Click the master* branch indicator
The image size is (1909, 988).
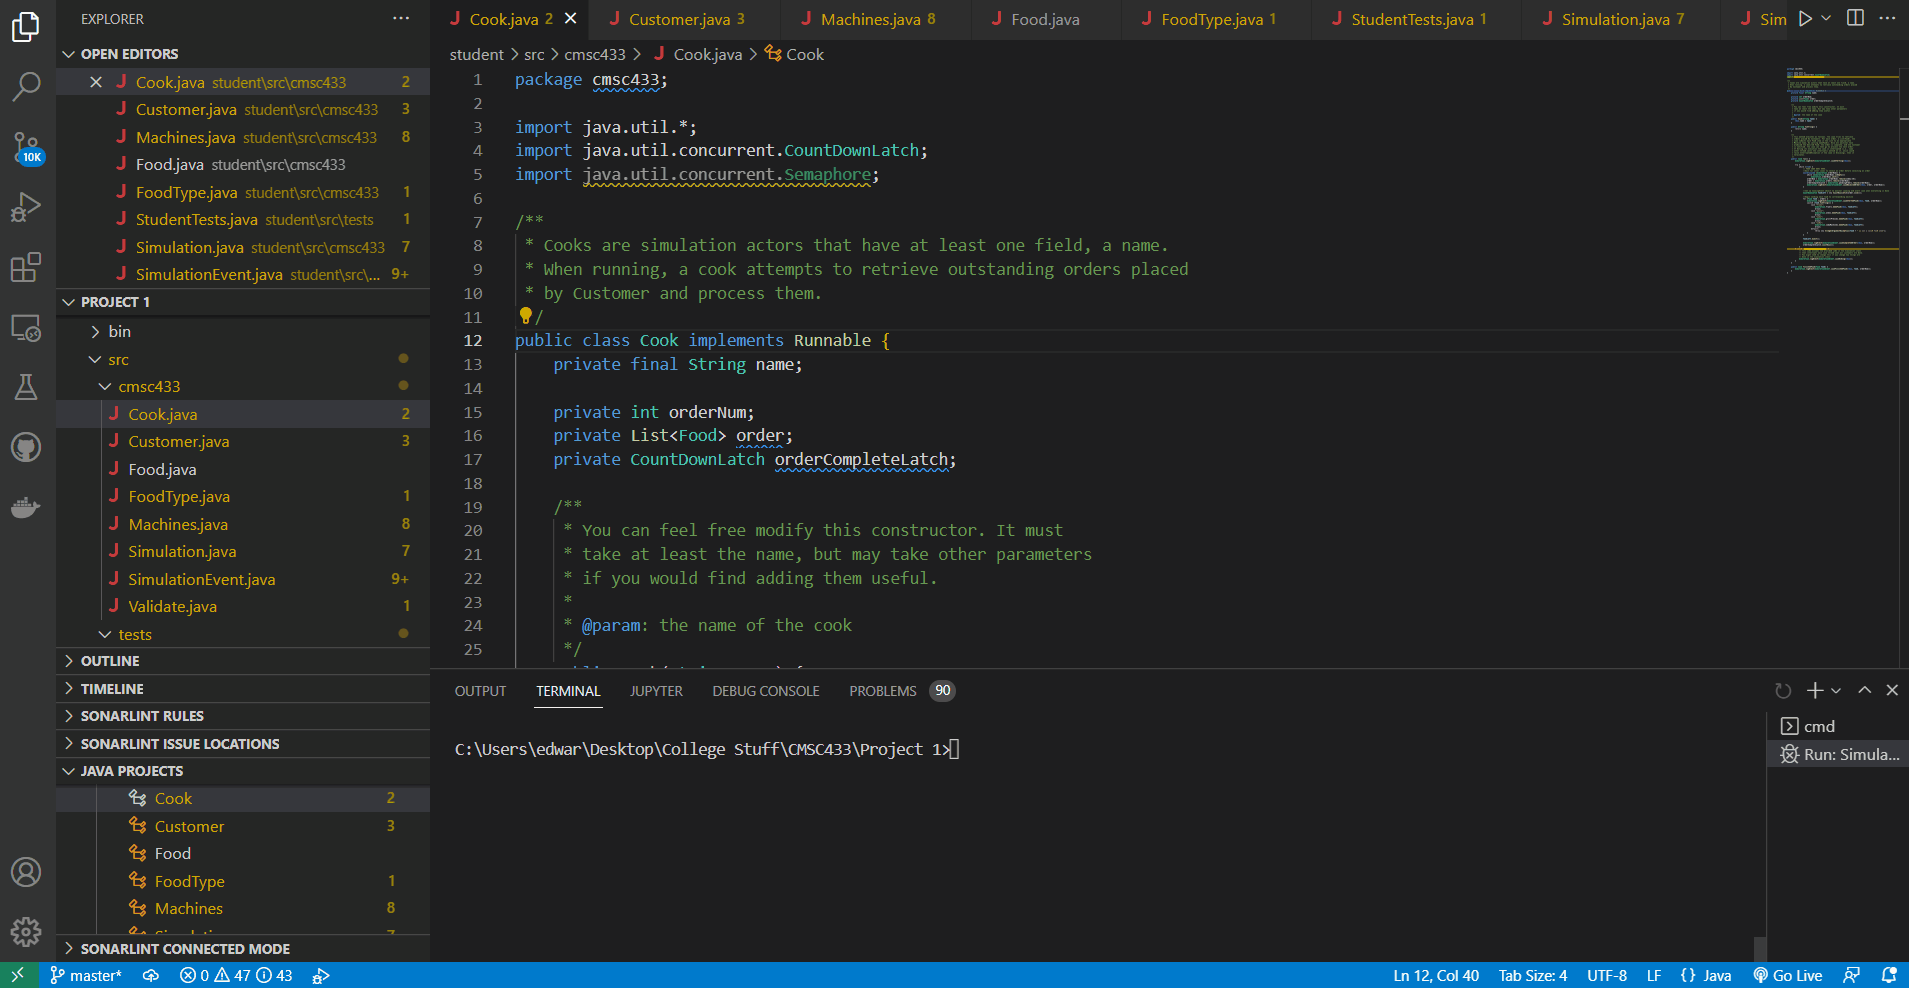pyautogui.click(x=86, y=976)
